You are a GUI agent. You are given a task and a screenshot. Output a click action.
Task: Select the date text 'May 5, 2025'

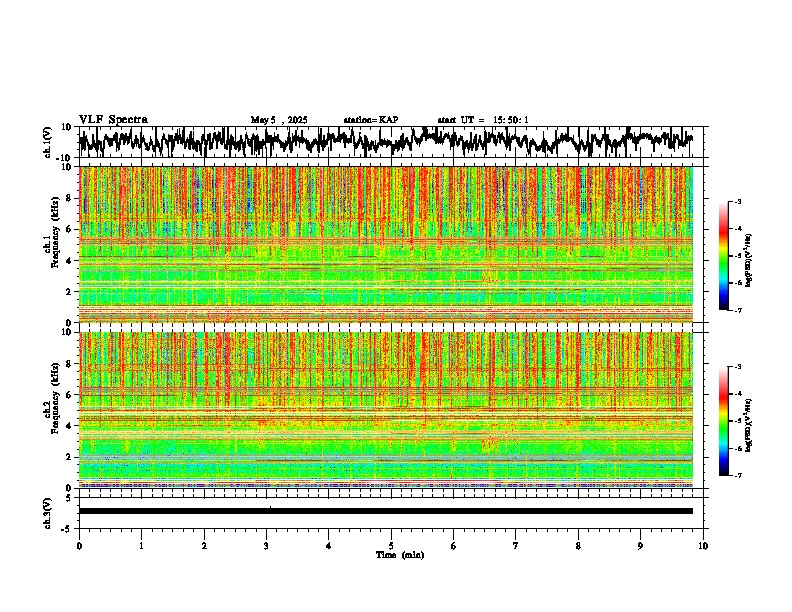click(279, 120)
